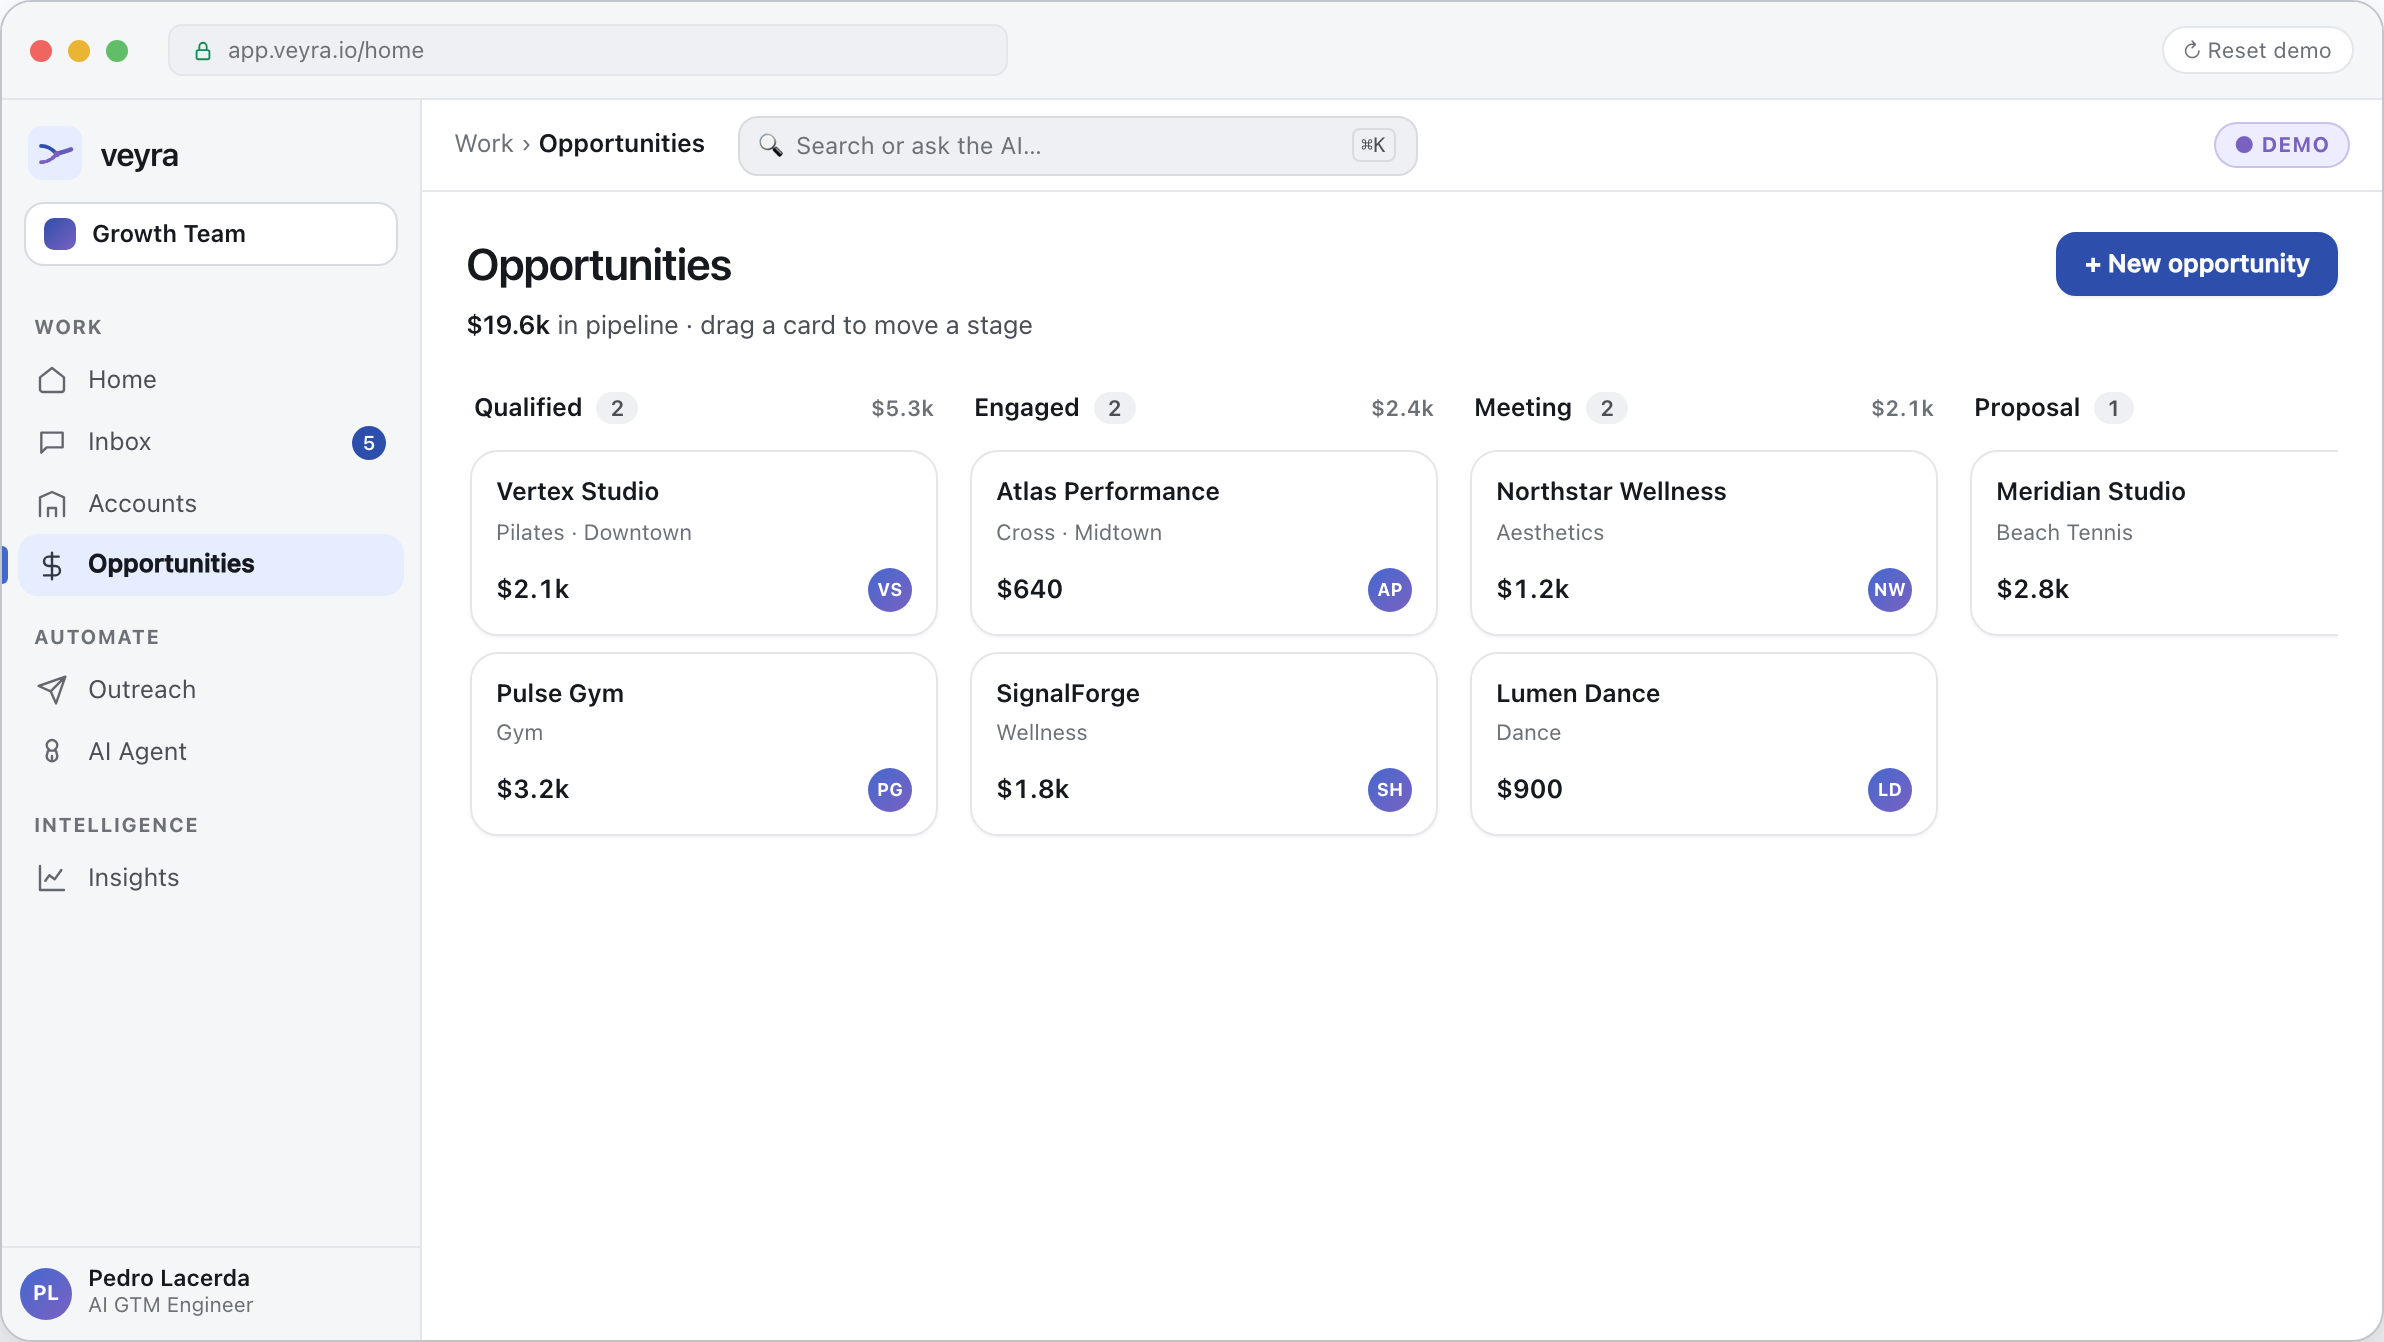
Task: Go to Accounts in sidebar
Action: pos(211,504)
